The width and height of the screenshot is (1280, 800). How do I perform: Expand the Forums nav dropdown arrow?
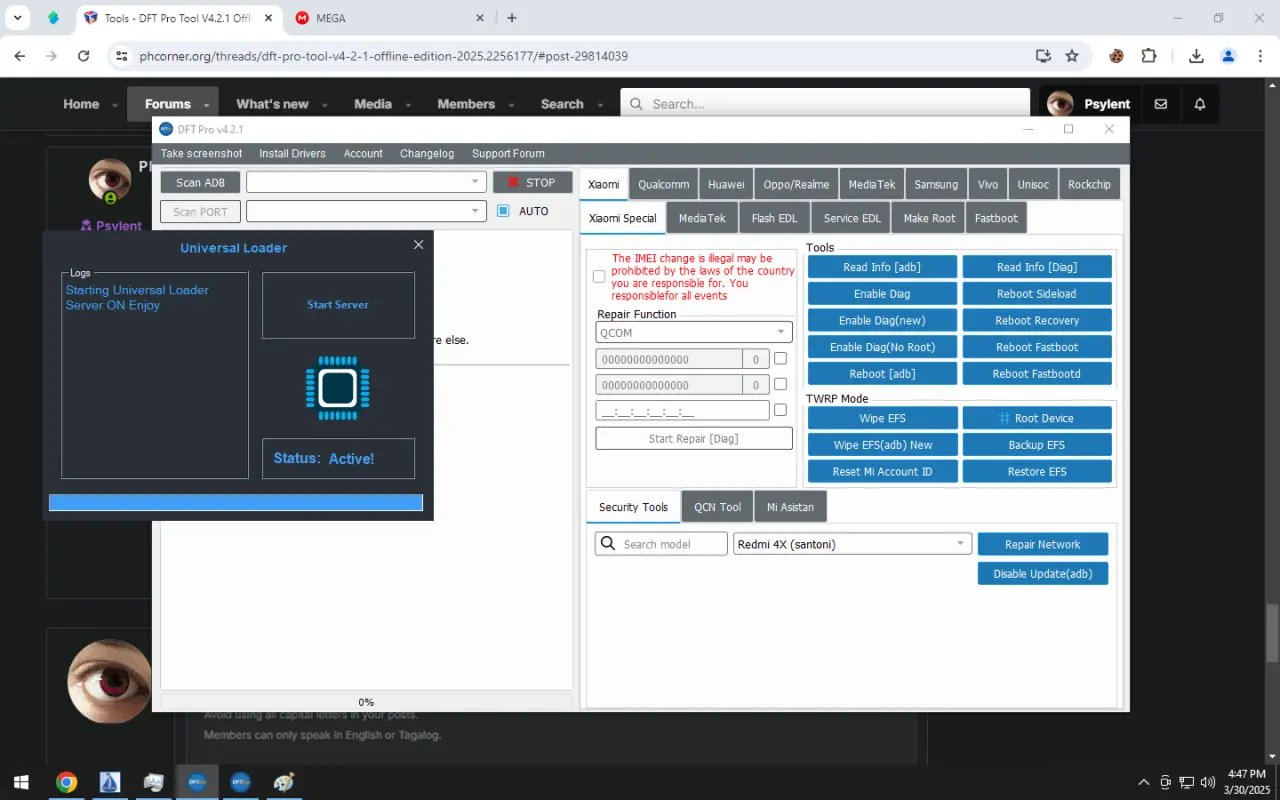tap(207, 105)
